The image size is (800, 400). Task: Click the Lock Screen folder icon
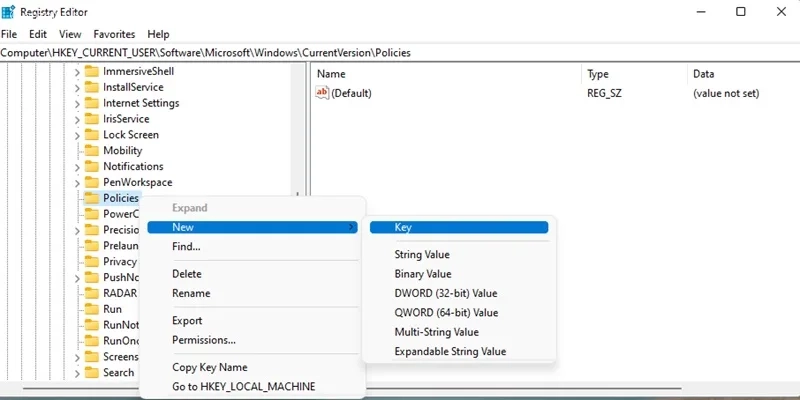tap(91, 135)
